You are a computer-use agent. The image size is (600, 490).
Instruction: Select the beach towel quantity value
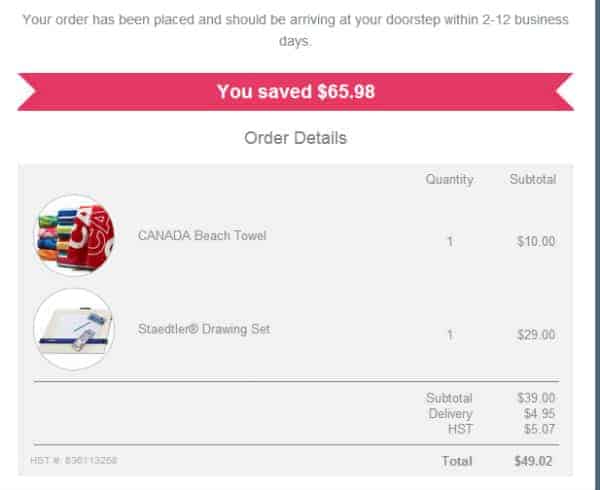point(450,241)
